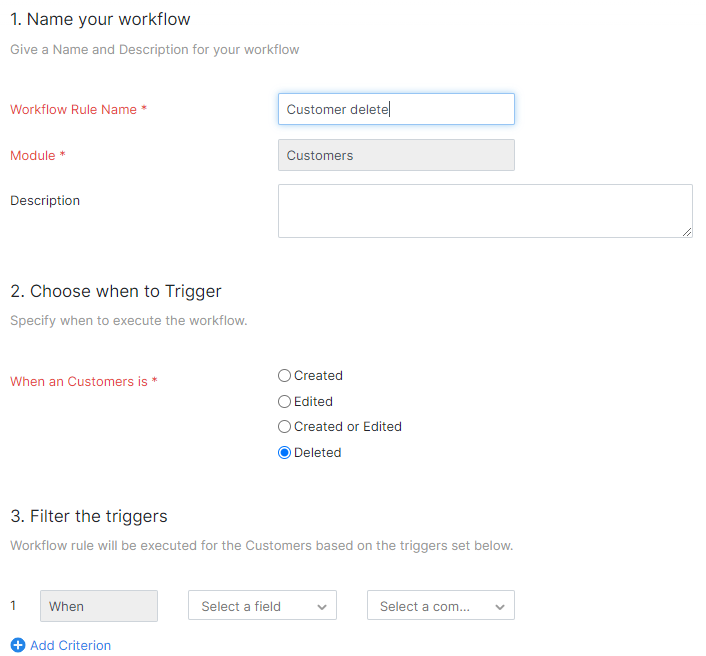Select the Edited radio button
Image resolution: width=706 pixels, height=656 pixels.
[x=284, y=401]
